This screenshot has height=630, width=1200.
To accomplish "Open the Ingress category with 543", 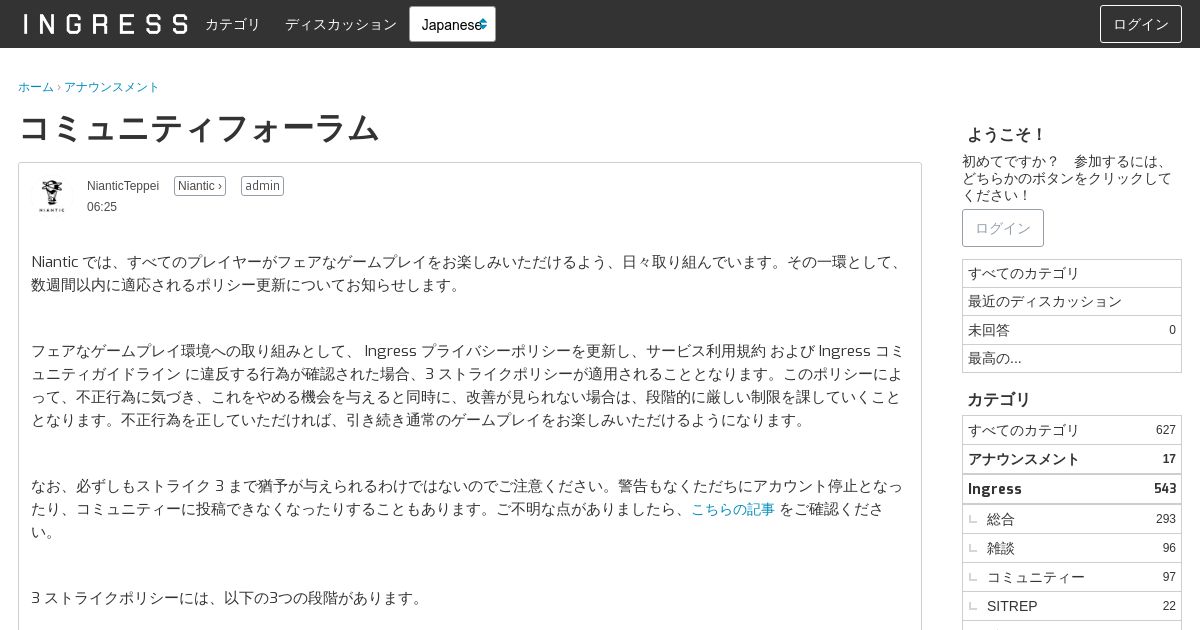I will [x=1072, y=489].
